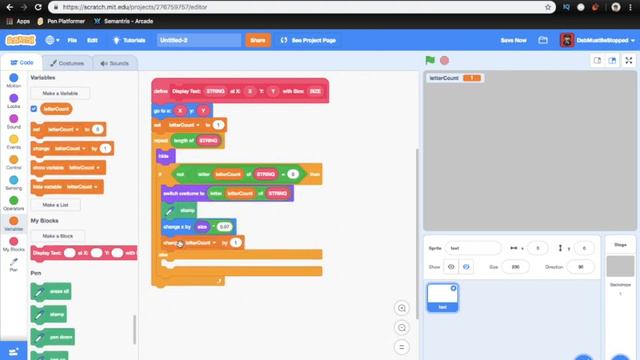This screenshot has height=360, width=640.
Task: Click the workspace vertical scrollbar
Action: pos(417,233)
